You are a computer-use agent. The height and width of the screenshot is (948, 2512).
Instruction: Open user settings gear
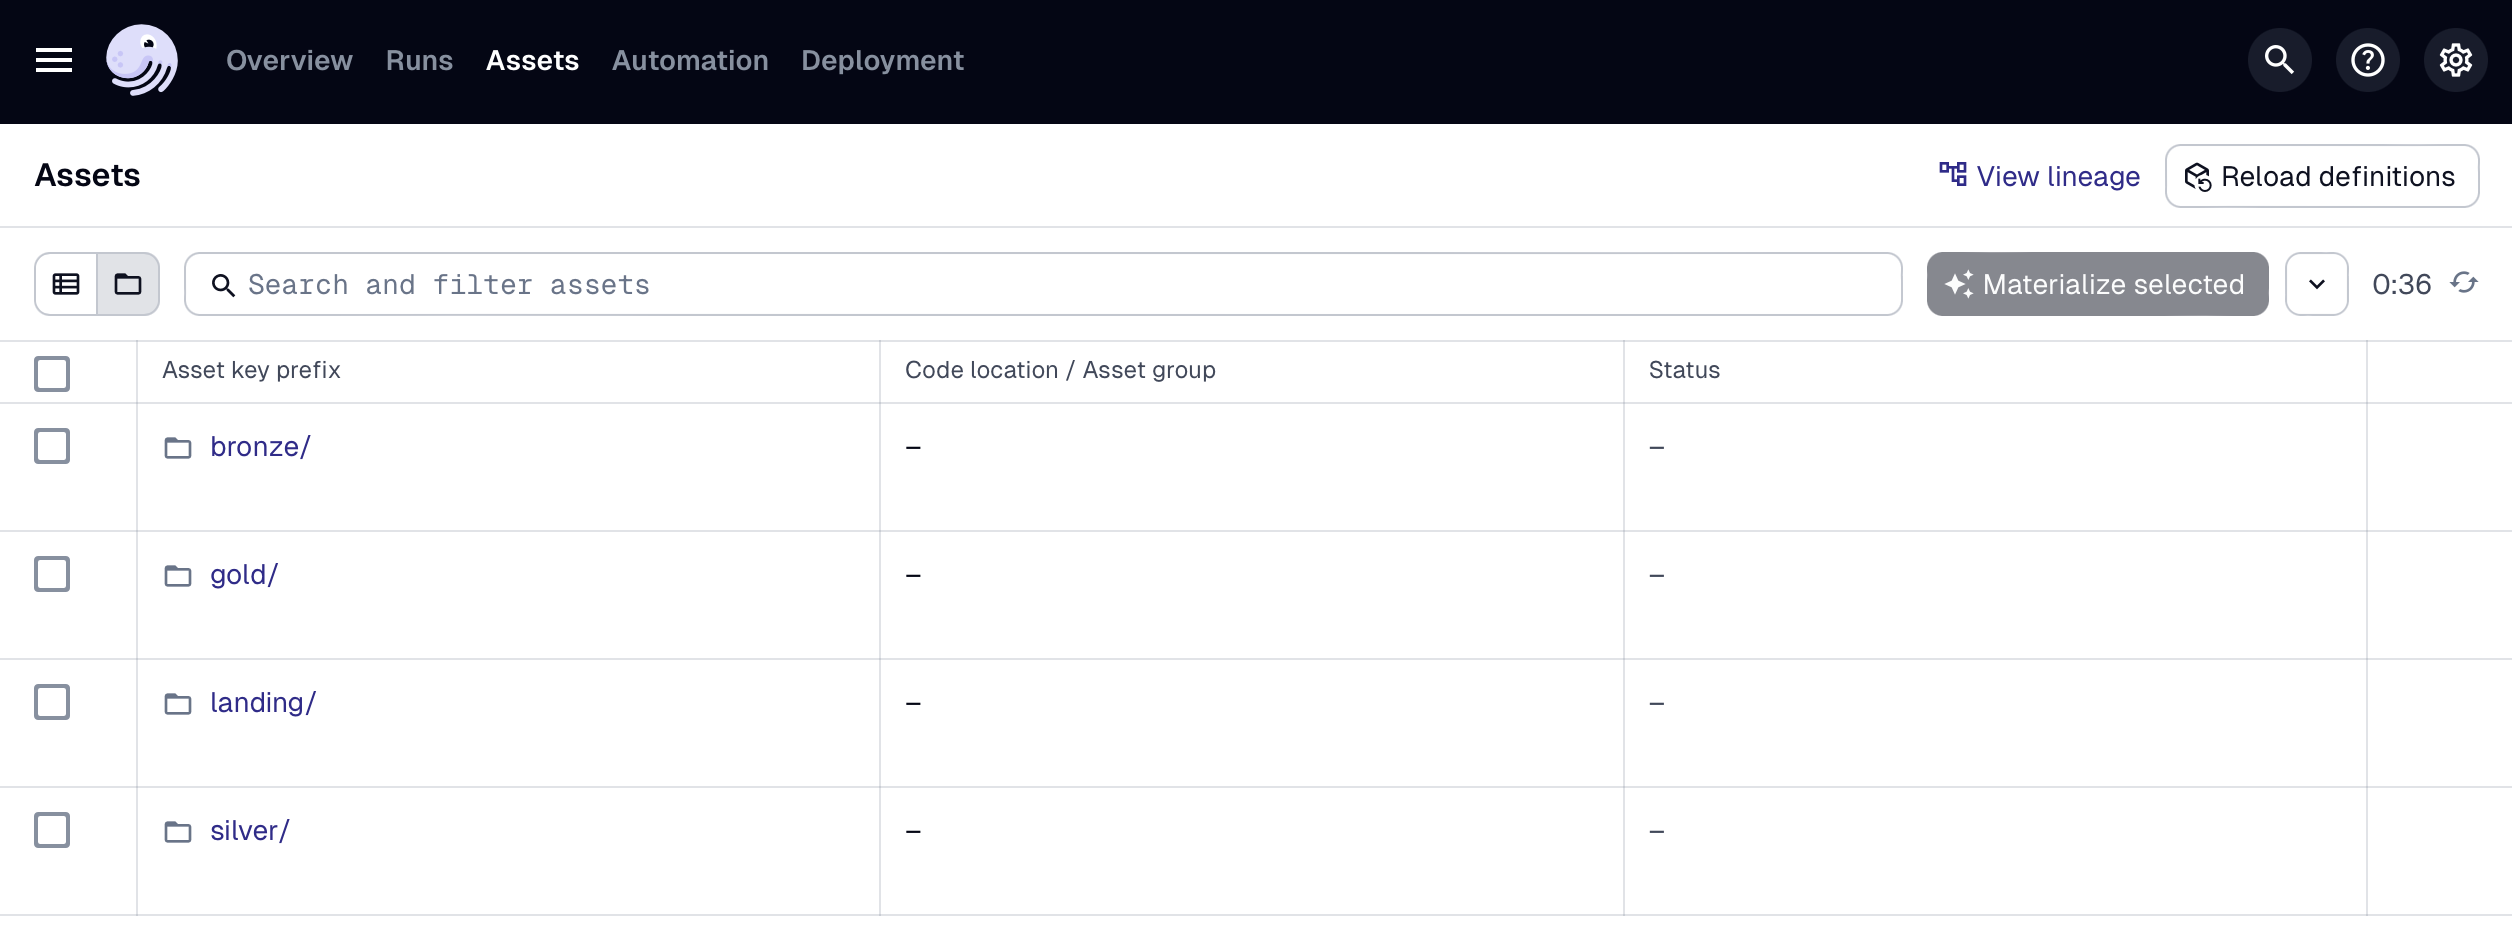(2455, 60)
